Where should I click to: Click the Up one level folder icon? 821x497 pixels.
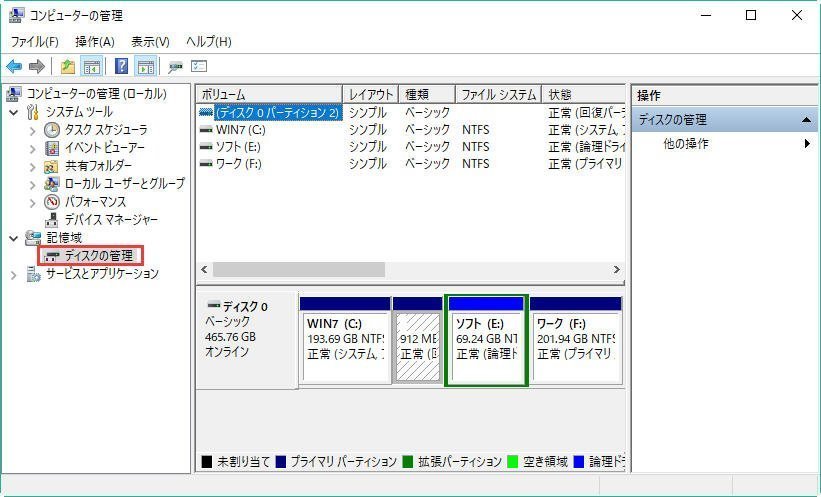68,67
